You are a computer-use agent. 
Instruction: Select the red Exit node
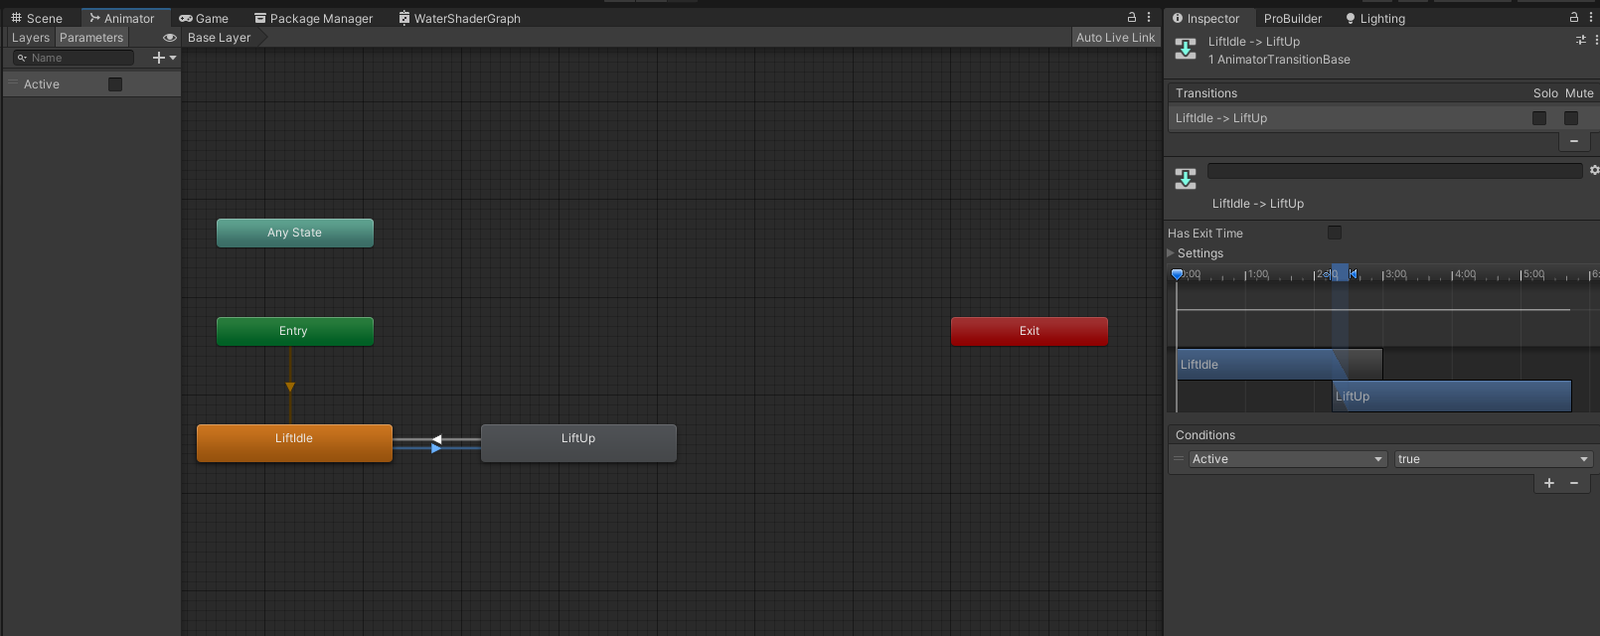coord(1029,331)
